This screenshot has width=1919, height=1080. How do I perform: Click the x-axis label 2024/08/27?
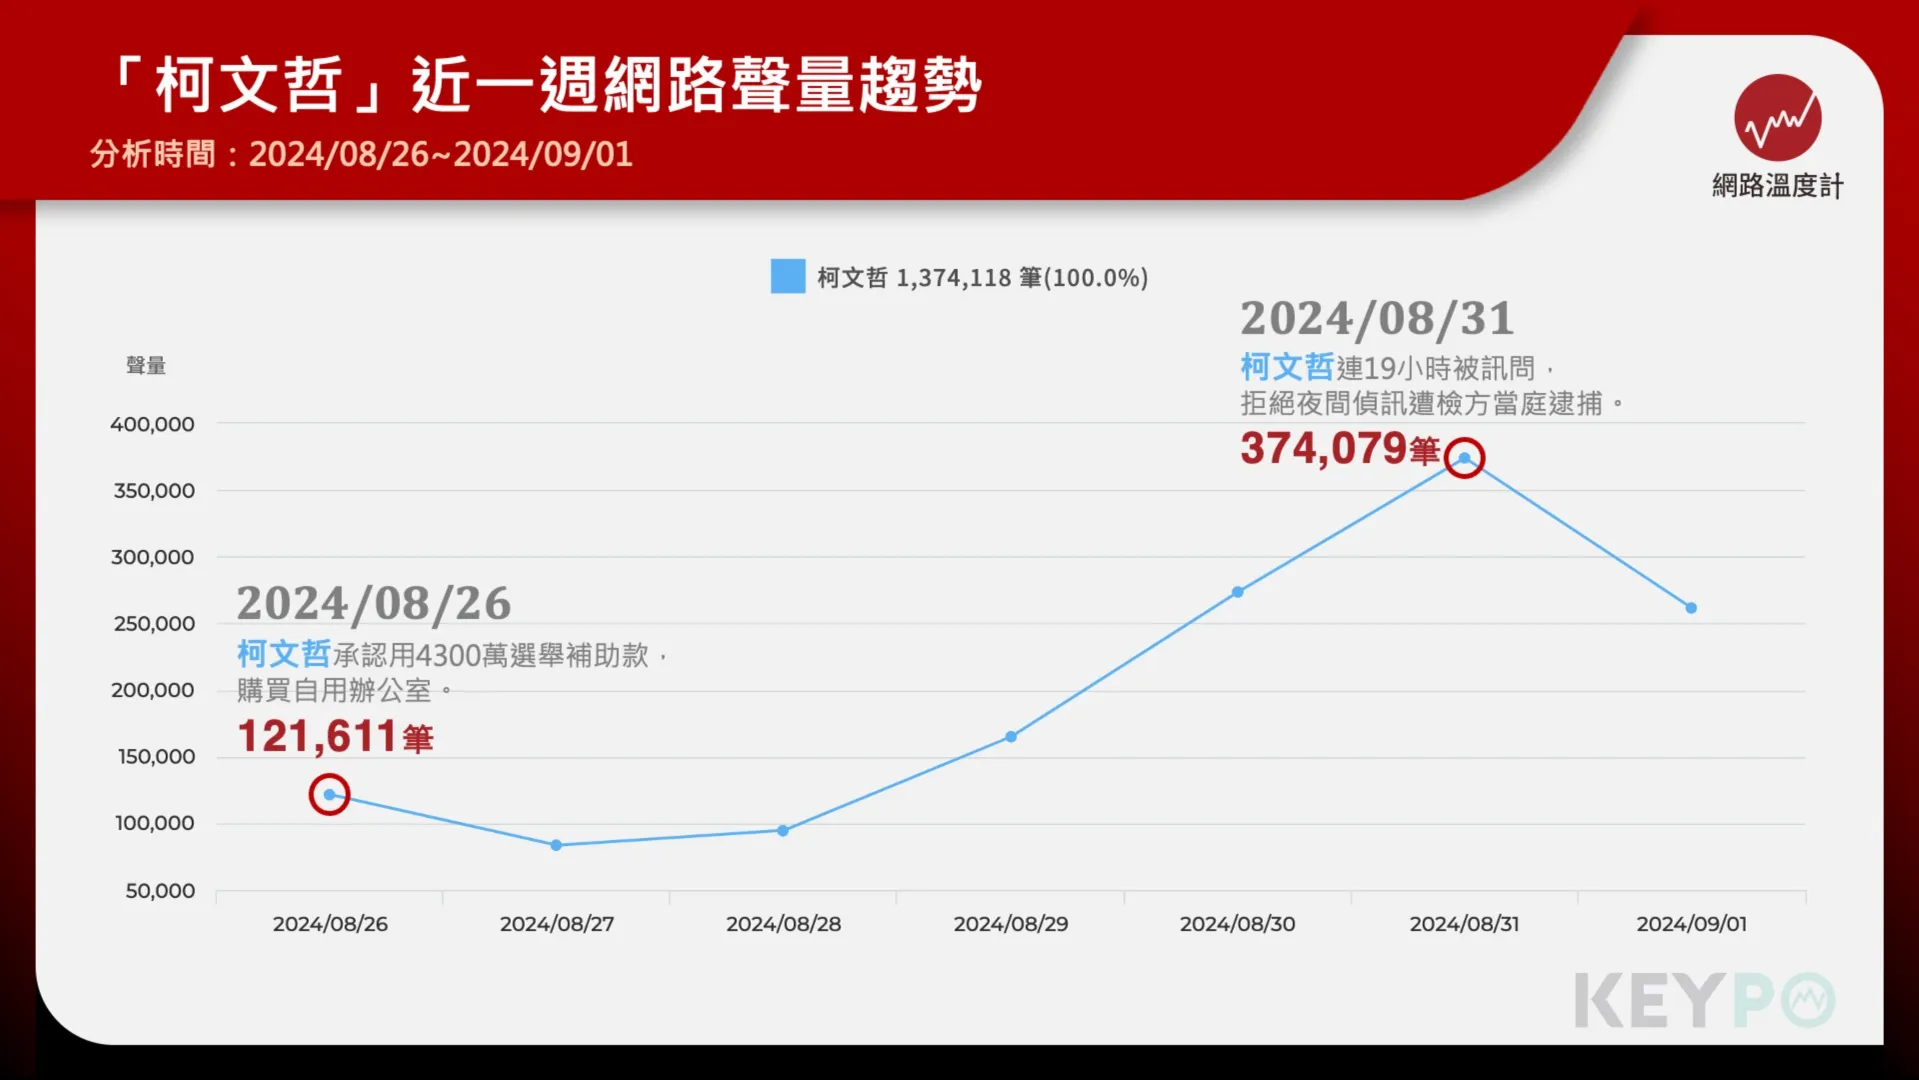[x=557, y=924]
